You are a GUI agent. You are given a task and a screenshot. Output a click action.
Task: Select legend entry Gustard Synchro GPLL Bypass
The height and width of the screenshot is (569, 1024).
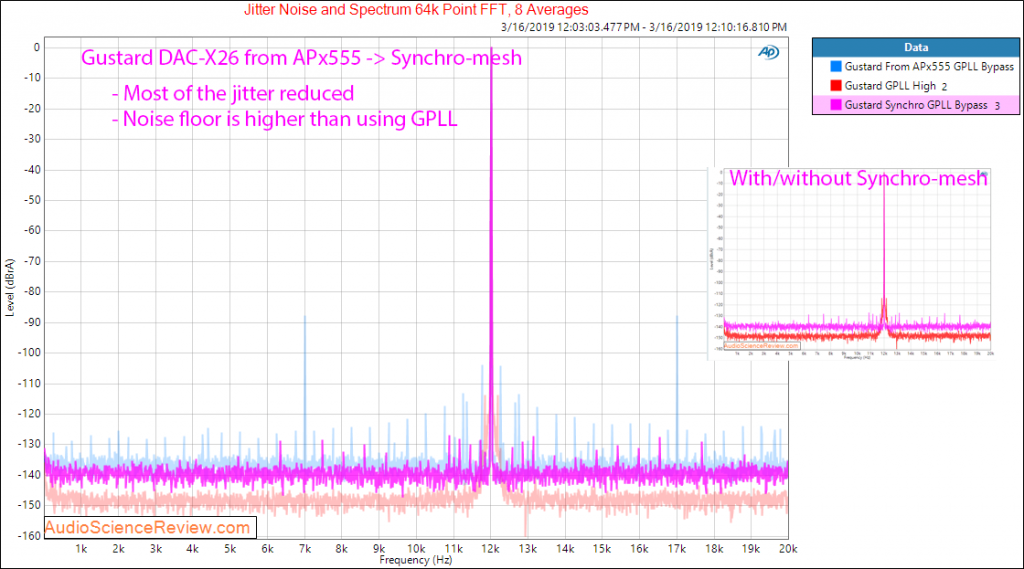[916, 105]
